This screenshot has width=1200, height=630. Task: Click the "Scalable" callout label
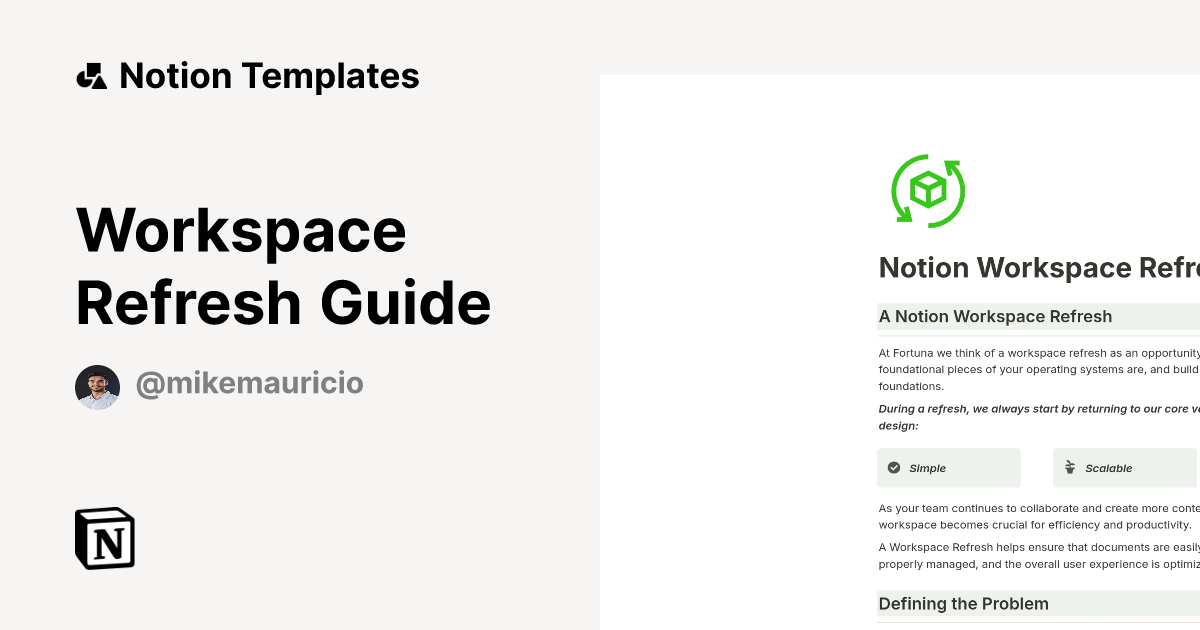coord(1108,468)
